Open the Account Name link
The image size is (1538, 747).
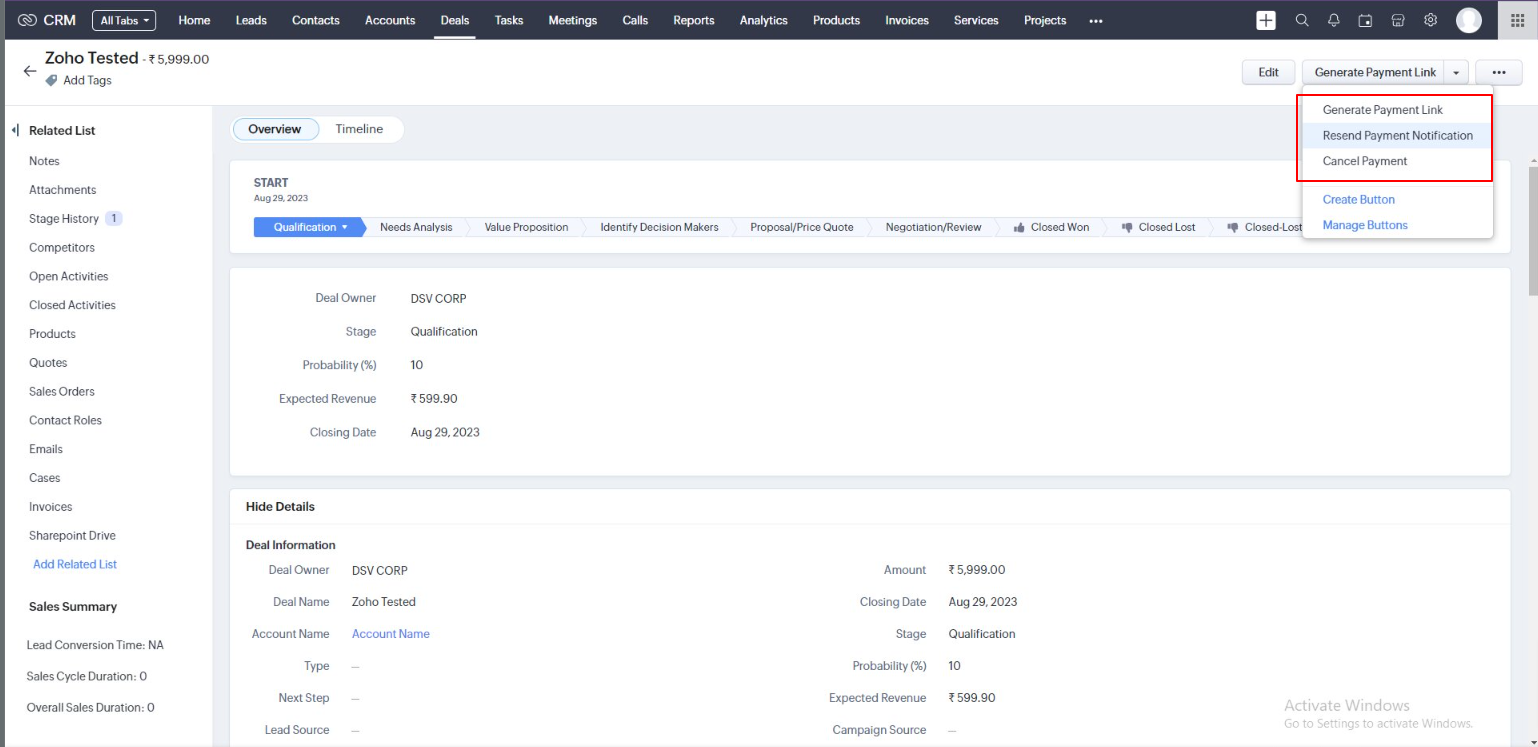[x=390, y=634]
